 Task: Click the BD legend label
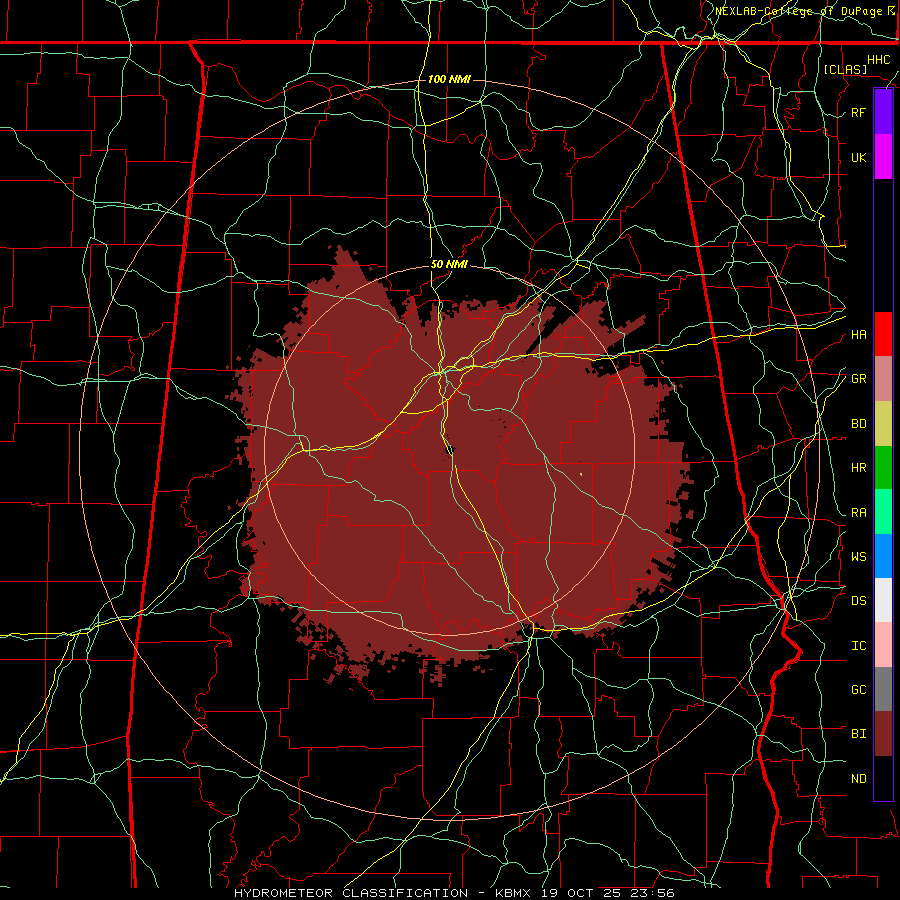858,424
